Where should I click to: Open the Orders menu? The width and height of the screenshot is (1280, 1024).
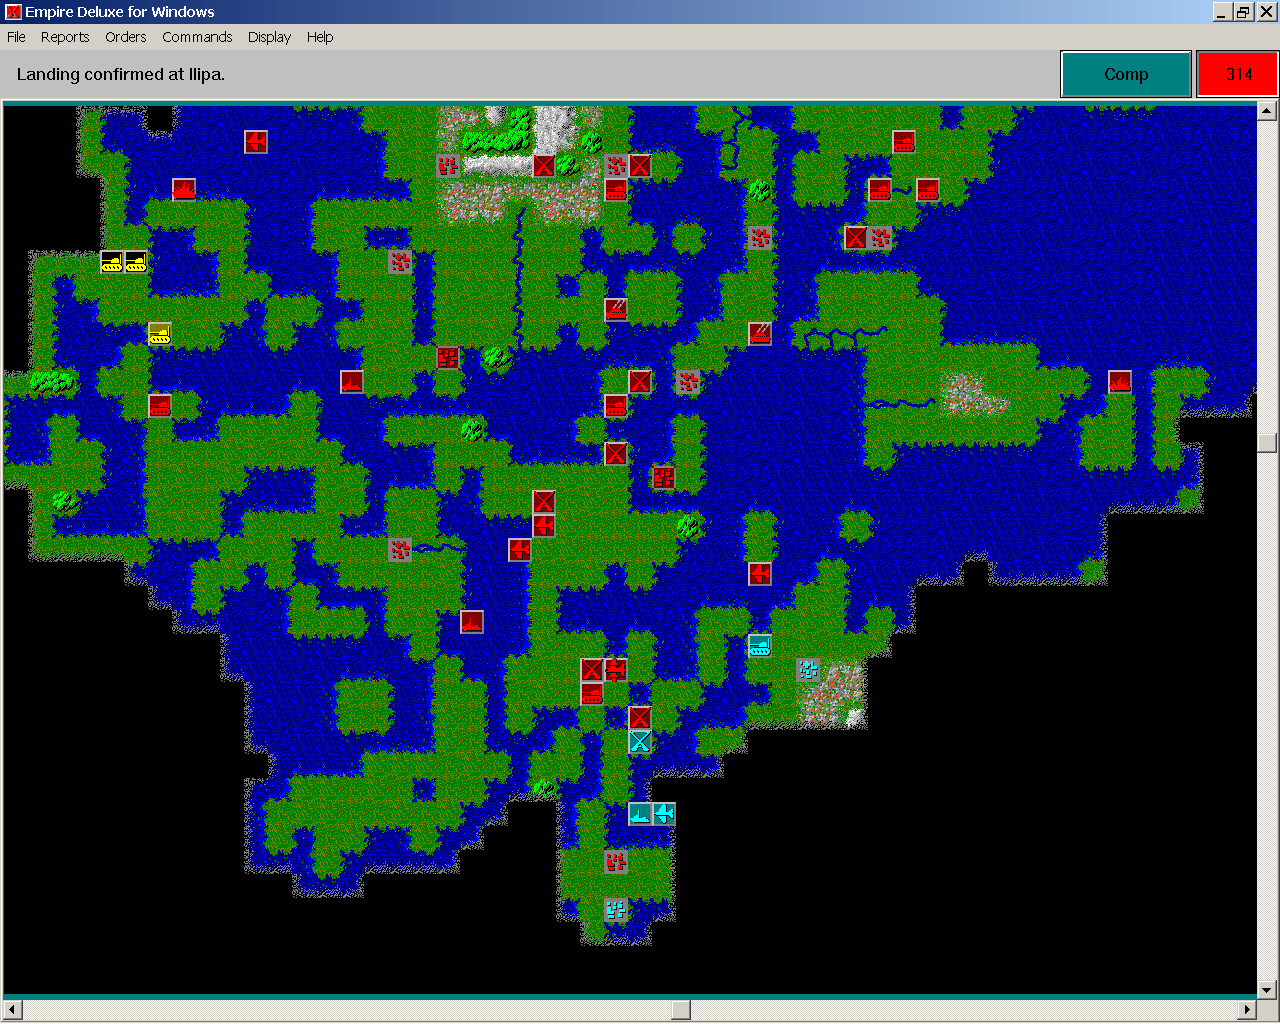pos(126,37)
